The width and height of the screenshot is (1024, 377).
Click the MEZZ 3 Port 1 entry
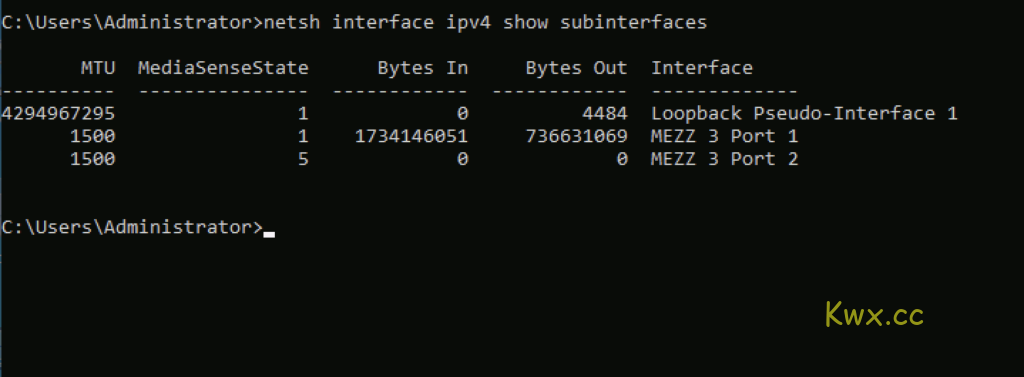(724, 137)
